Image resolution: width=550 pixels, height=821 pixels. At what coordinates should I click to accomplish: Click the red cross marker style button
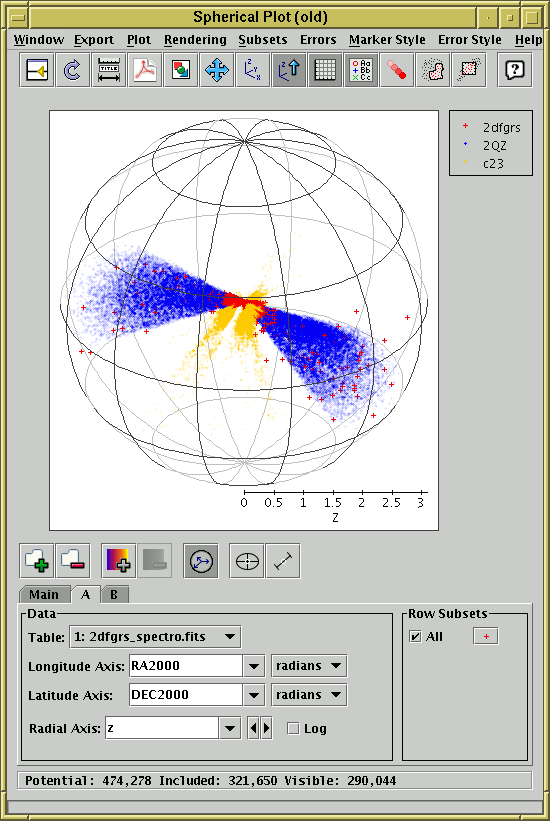point(486,637)
